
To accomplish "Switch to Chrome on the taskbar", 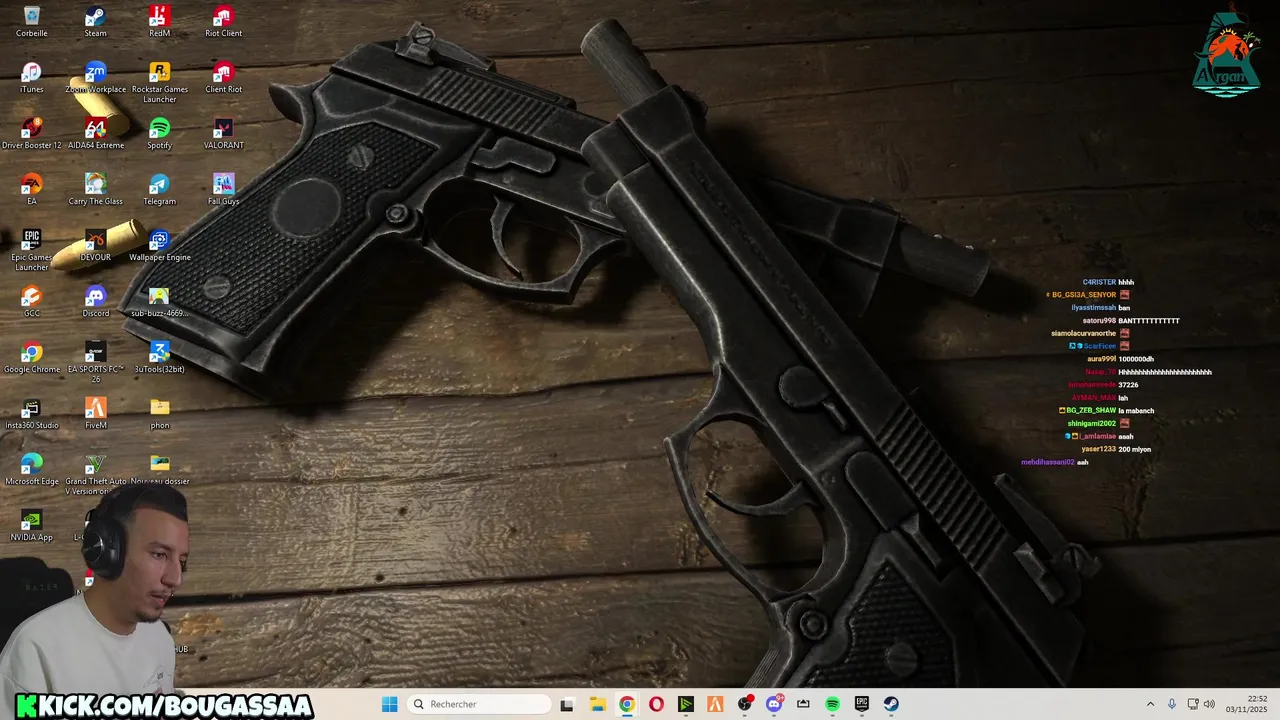I will (626, 704).
